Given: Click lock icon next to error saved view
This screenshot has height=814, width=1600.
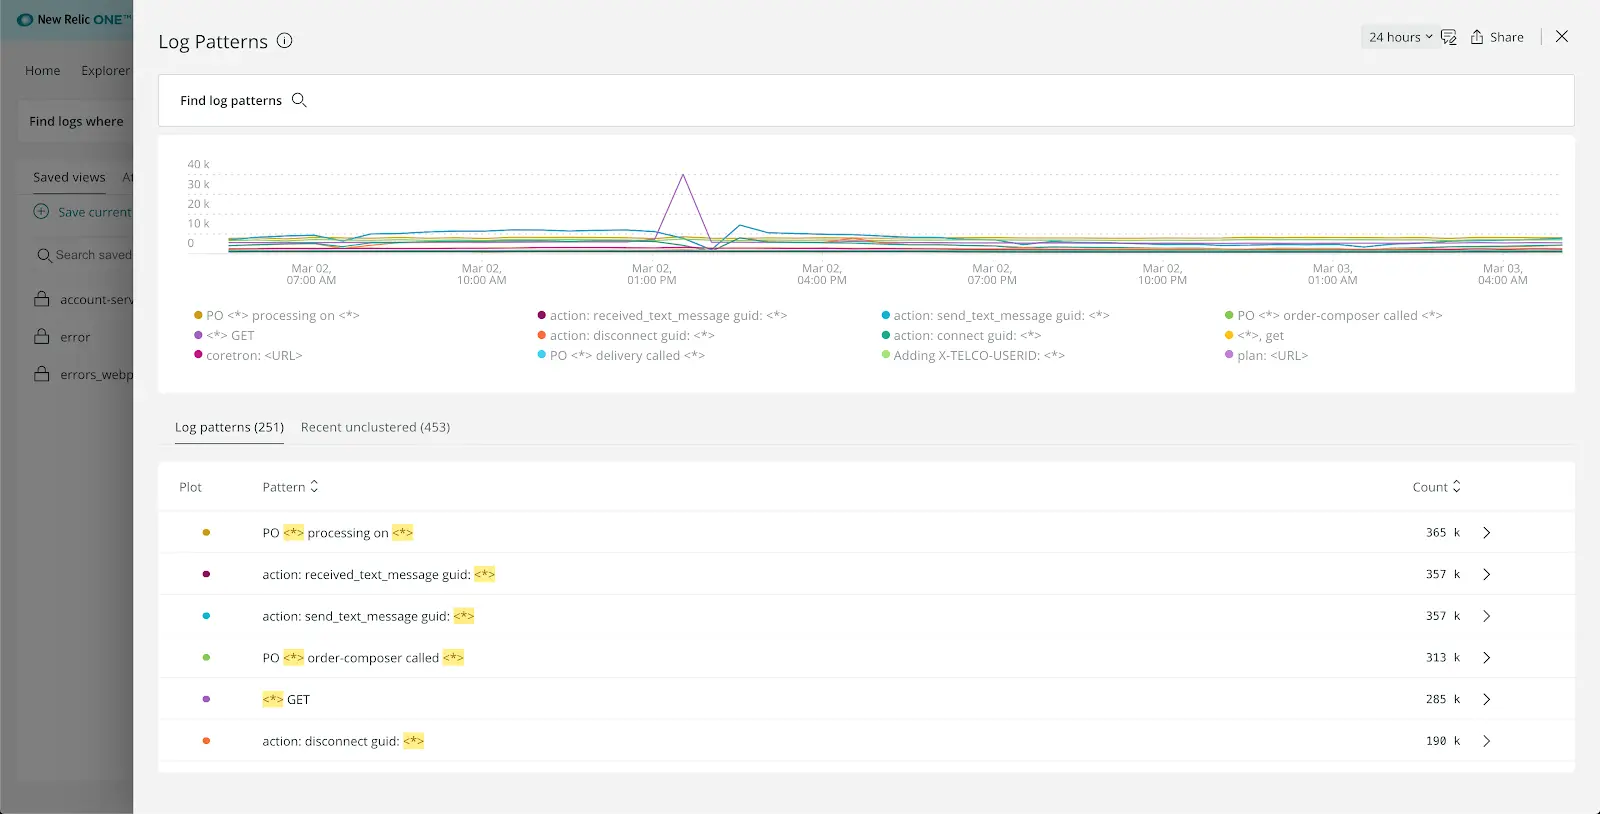Looking at the screenshot, I should pyautogui.click(x=42, y=337).
